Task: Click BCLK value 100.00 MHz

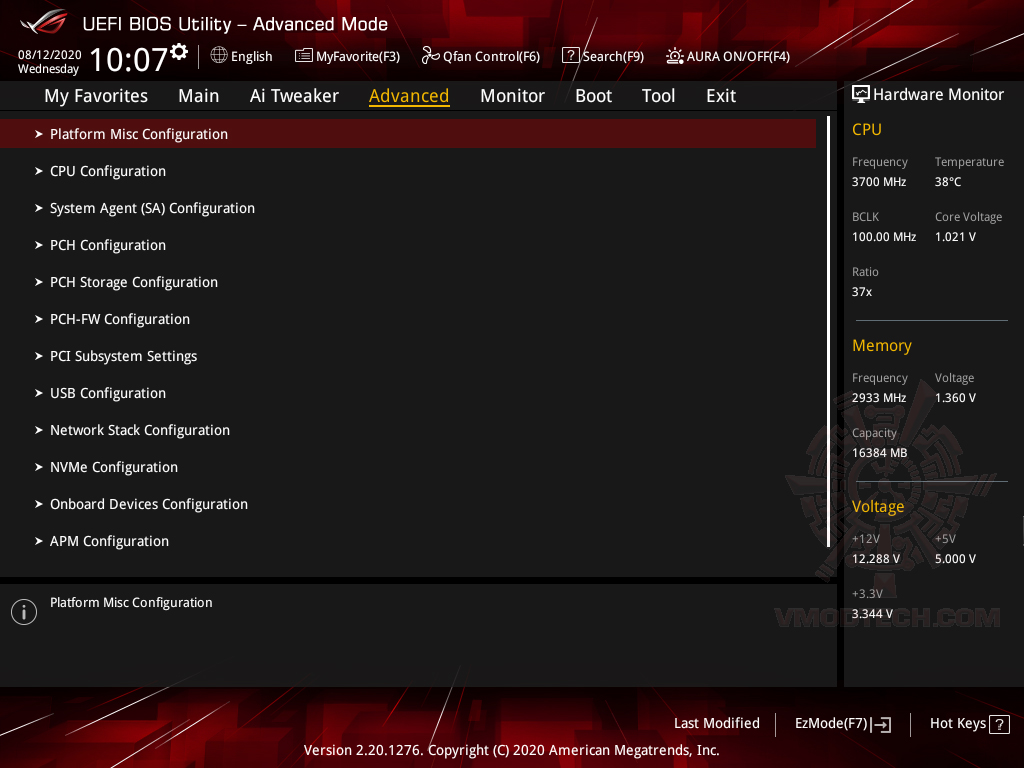Action: click(884, 237)
